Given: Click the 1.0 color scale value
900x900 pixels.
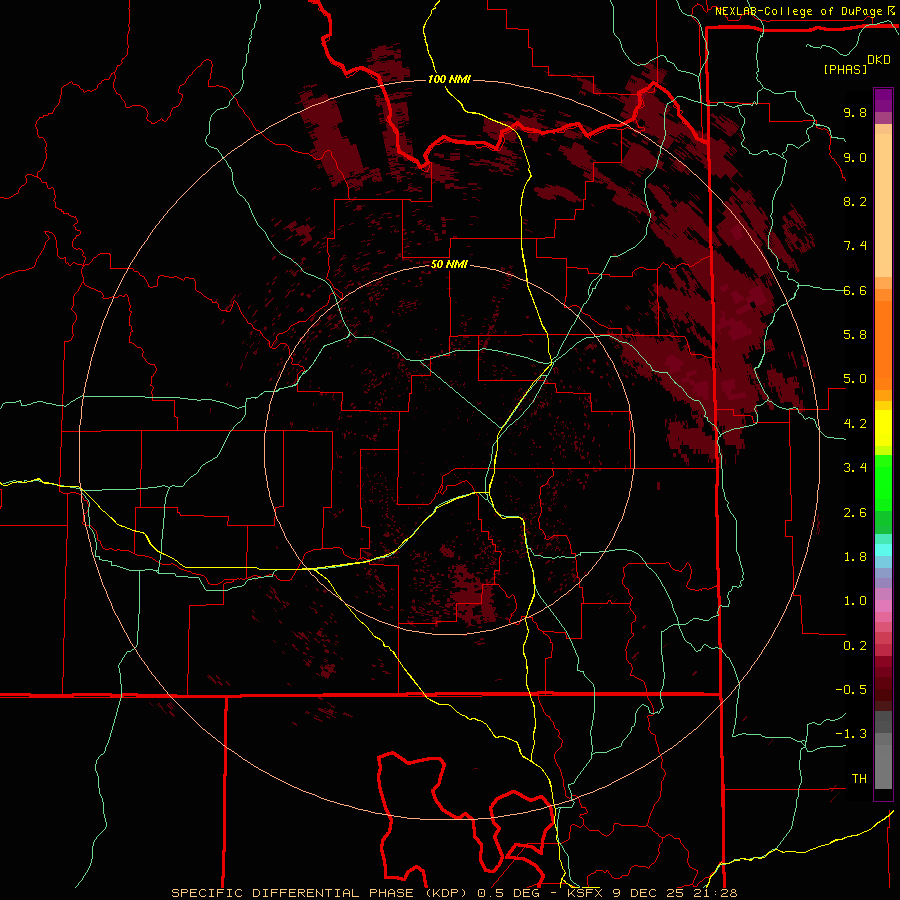Looking at the screenshot, I should (x=855, y=601).
